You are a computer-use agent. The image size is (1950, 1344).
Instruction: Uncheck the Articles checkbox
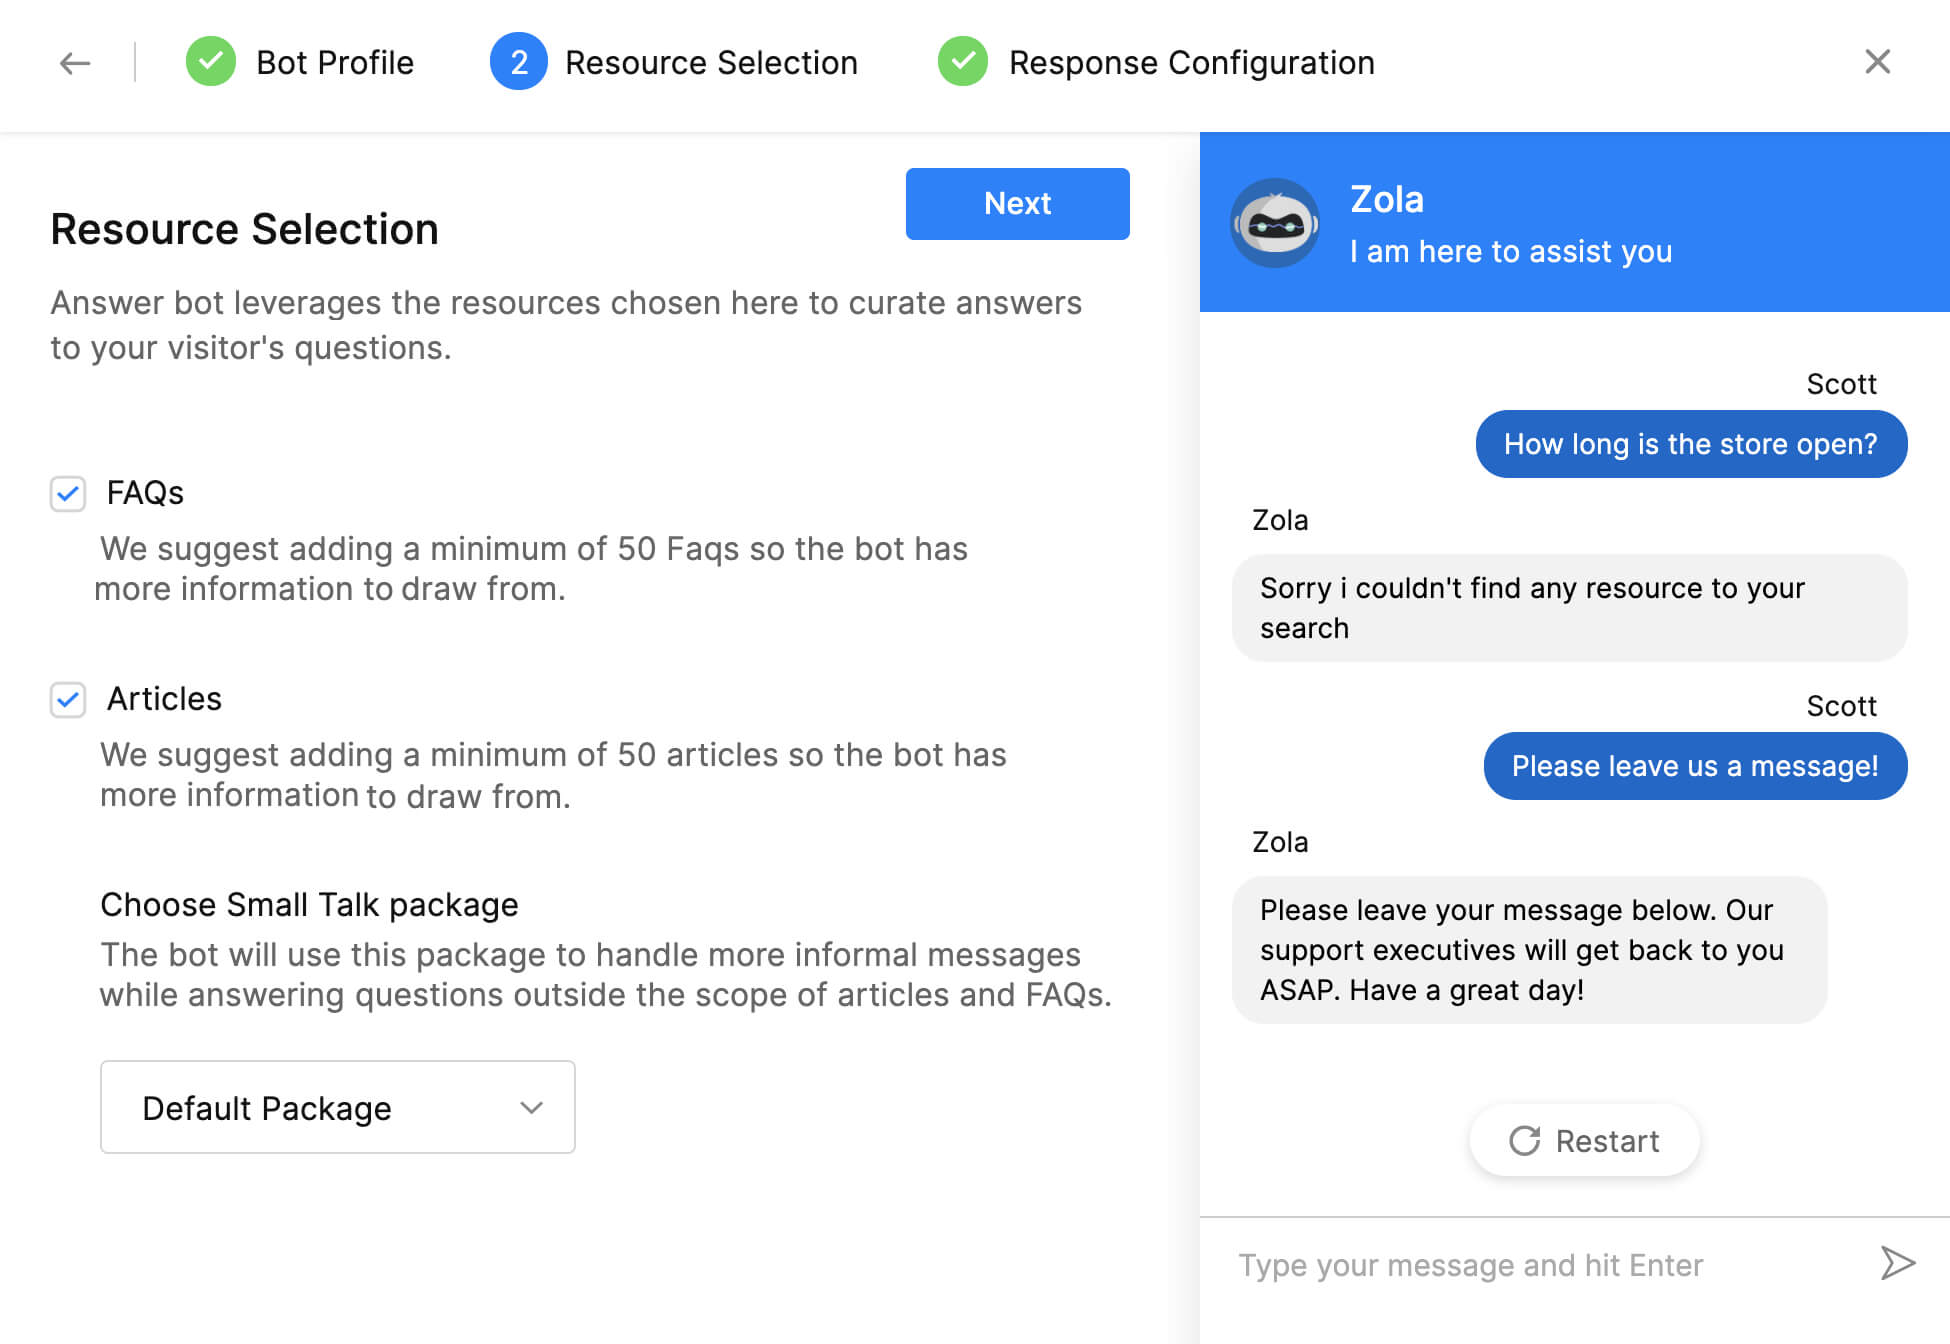click(x=68, y=699)
